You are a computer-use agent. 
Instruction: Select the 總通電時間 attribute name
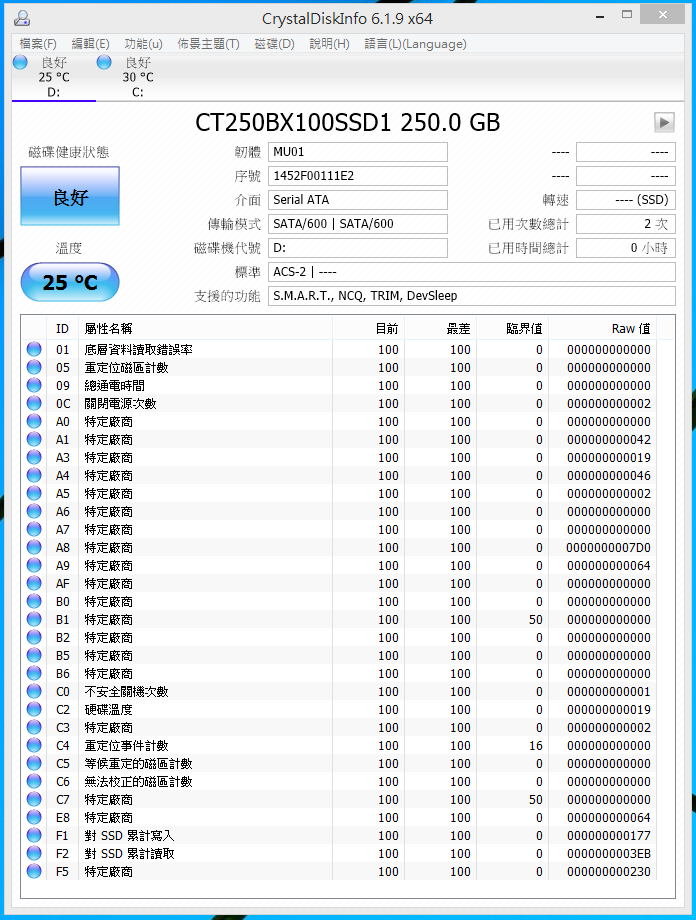coord(114,385)
